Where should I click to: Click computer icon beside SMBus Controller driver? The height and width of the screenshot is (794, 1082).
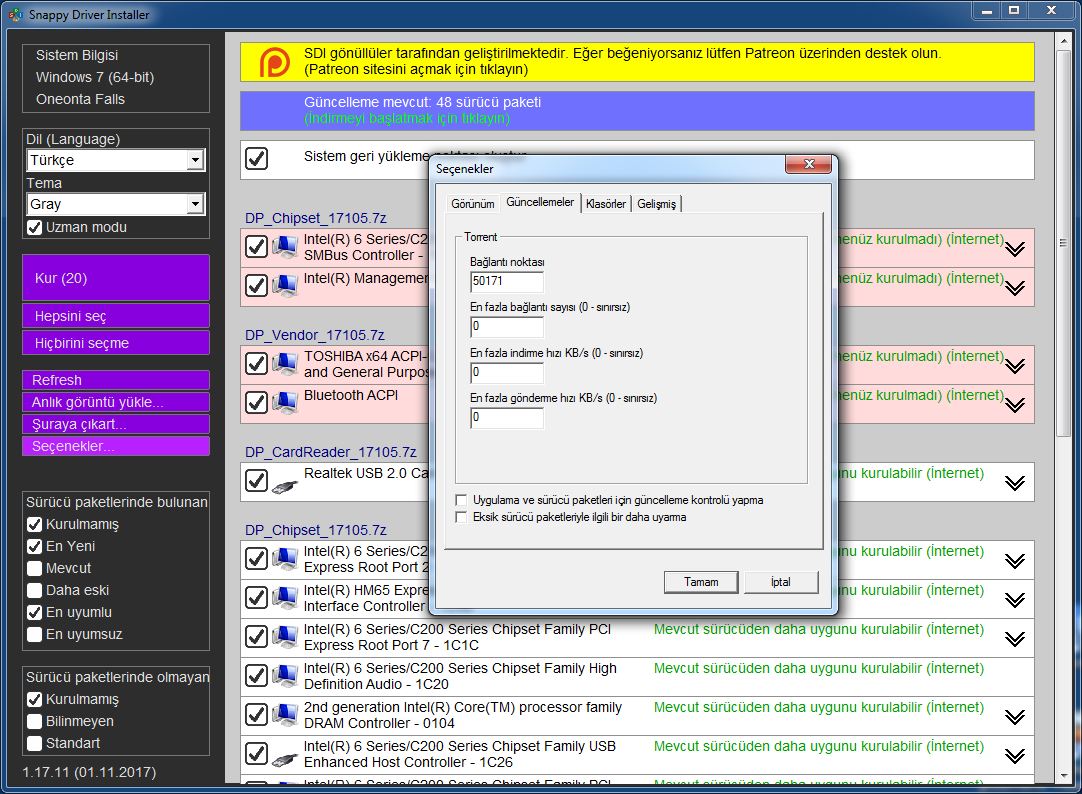(284, 246)
